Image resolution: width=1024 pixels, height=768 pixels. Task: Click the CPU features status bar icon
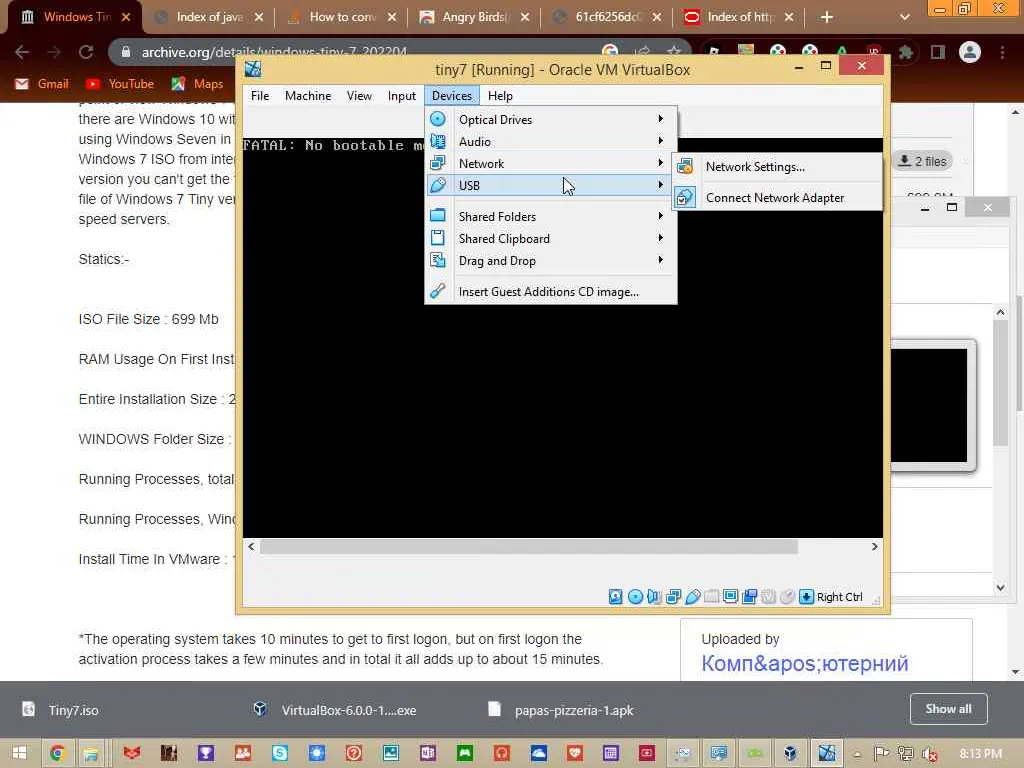pos(769,596)
